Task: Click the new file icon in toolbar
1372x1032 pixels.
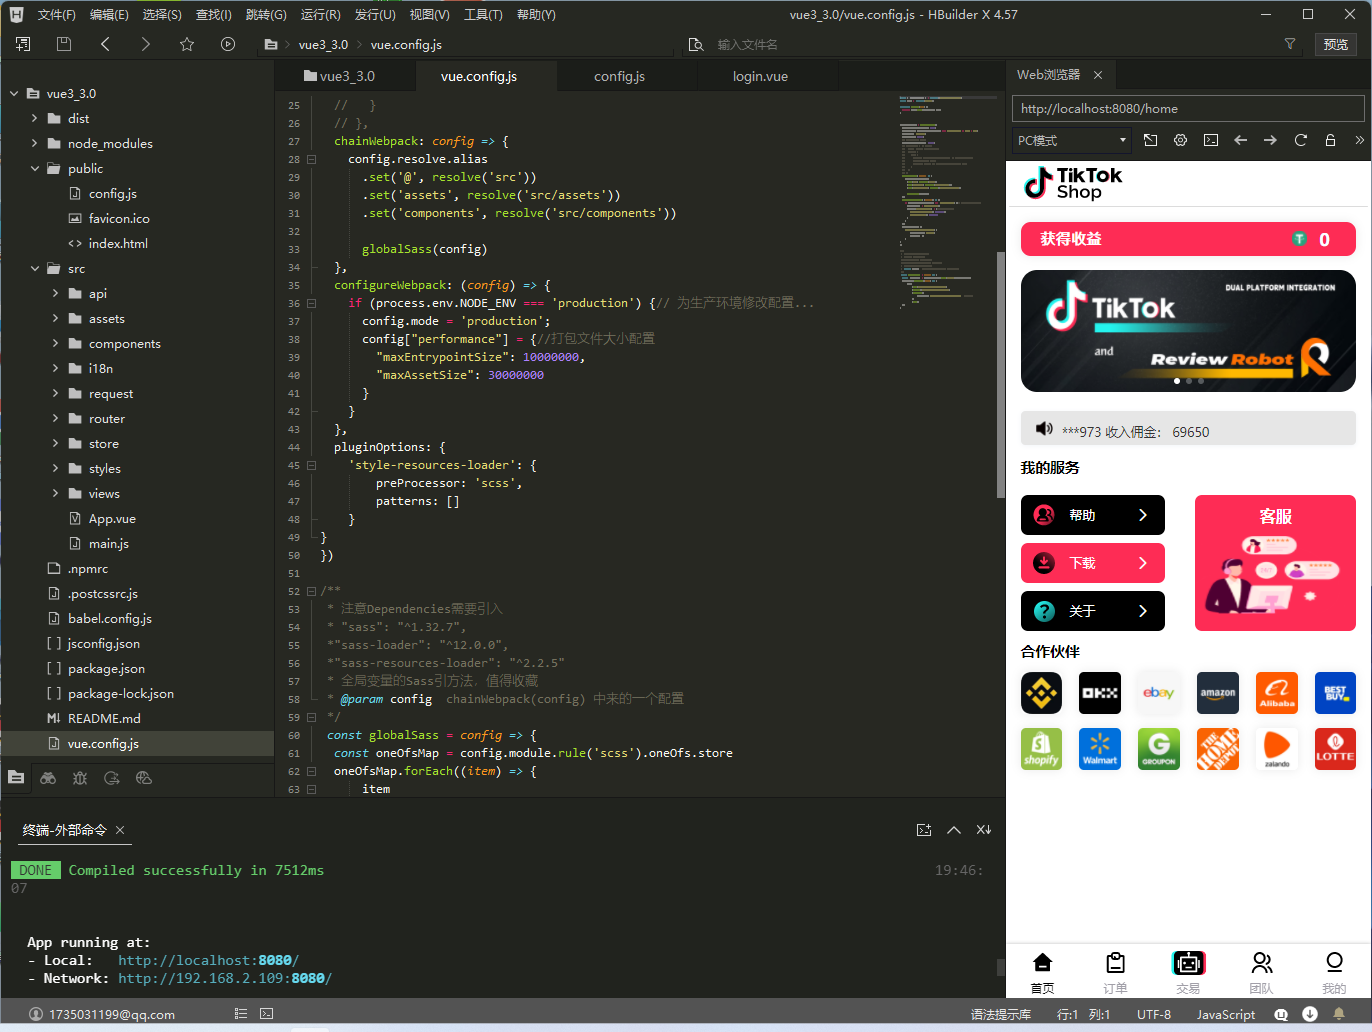Action: (x=23, y=44)
